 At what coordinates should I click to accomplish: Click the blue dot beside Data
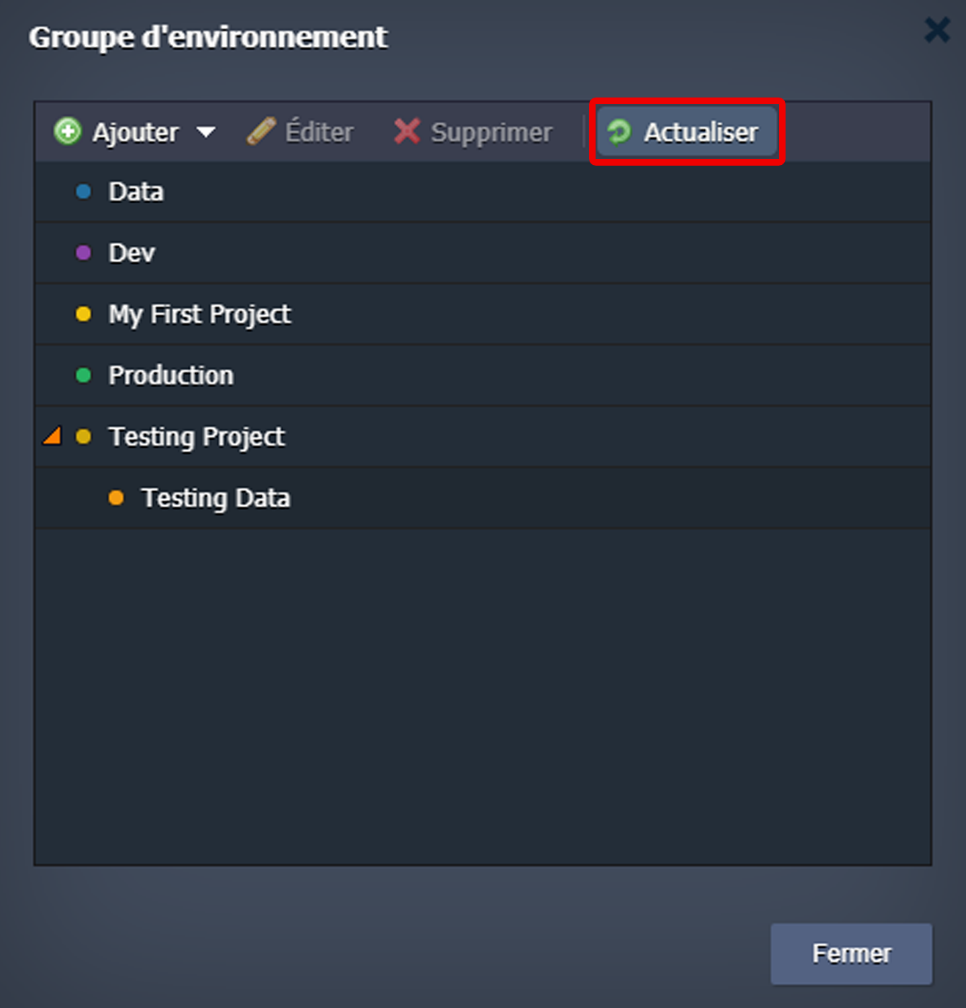coord(84,192)
